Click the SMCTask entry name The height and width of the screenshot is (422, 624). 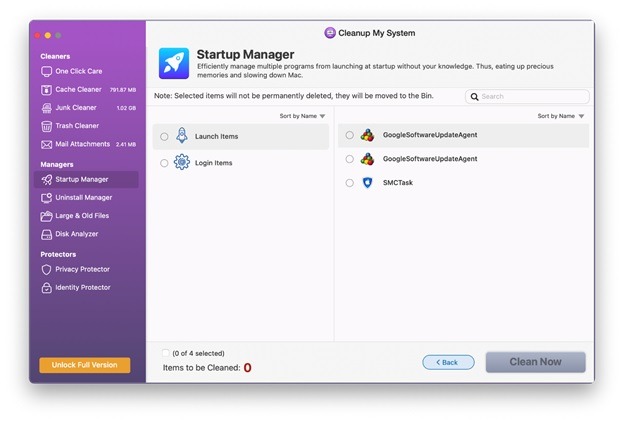[398, 183]
